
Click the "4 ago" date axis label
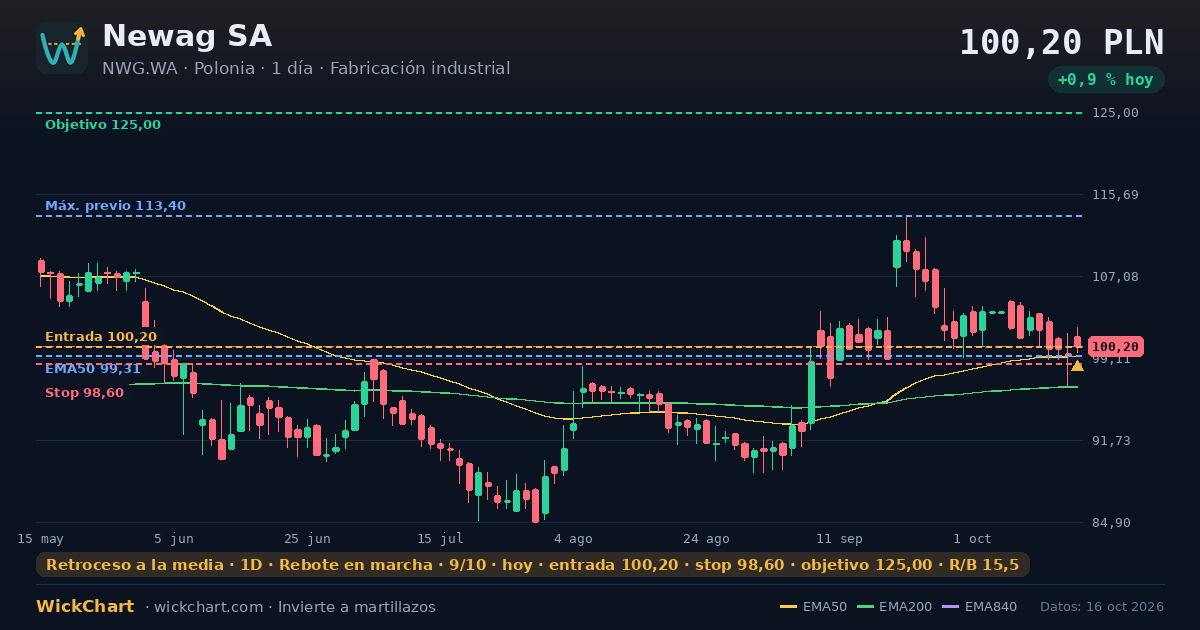click(573, 539)
